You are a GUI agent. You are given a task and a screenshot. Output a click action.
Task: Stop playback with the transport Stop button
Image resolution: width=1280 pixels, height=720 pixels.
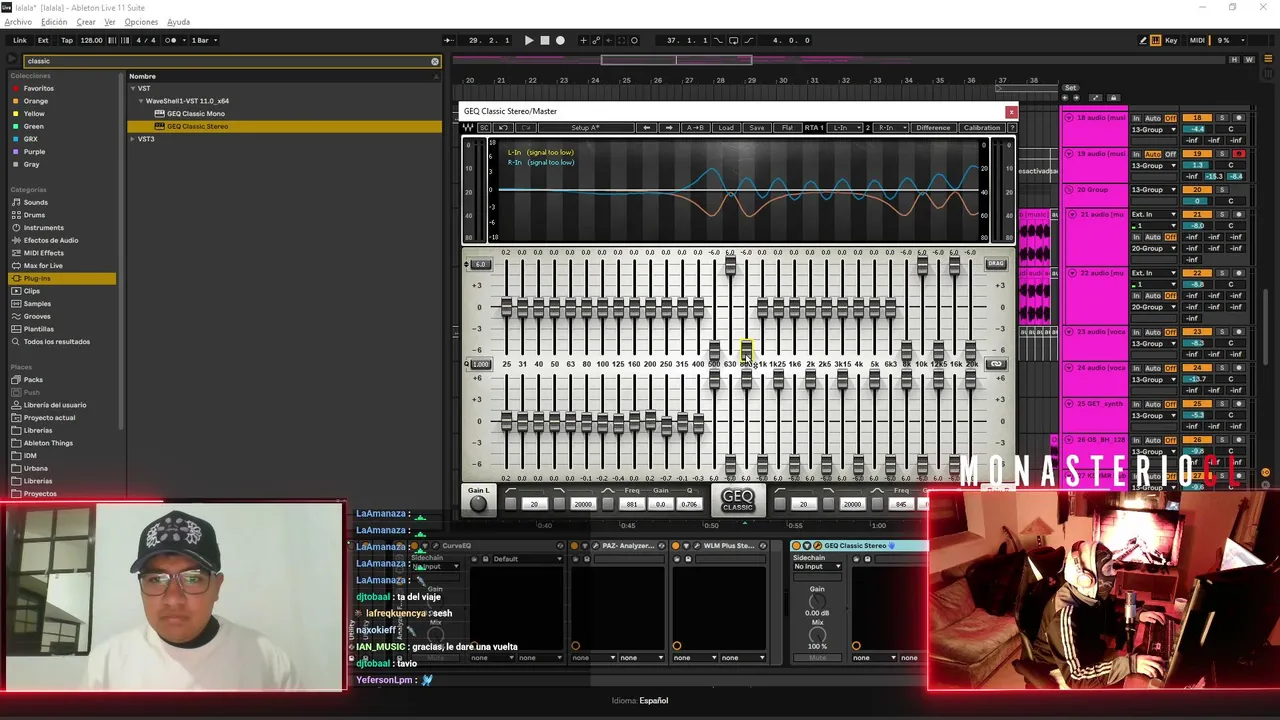point(545,40)
